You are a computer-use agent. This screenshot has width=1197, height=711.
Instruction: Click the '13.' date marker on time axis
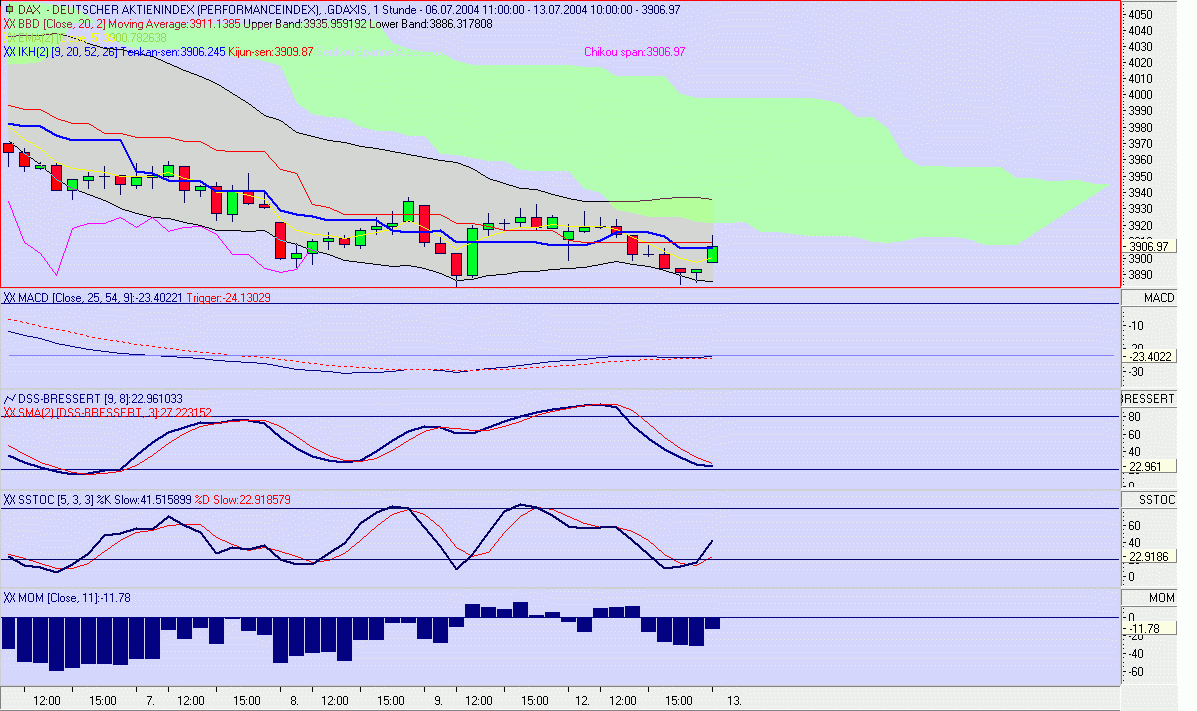pyautogui.click(x=734, y=700)
